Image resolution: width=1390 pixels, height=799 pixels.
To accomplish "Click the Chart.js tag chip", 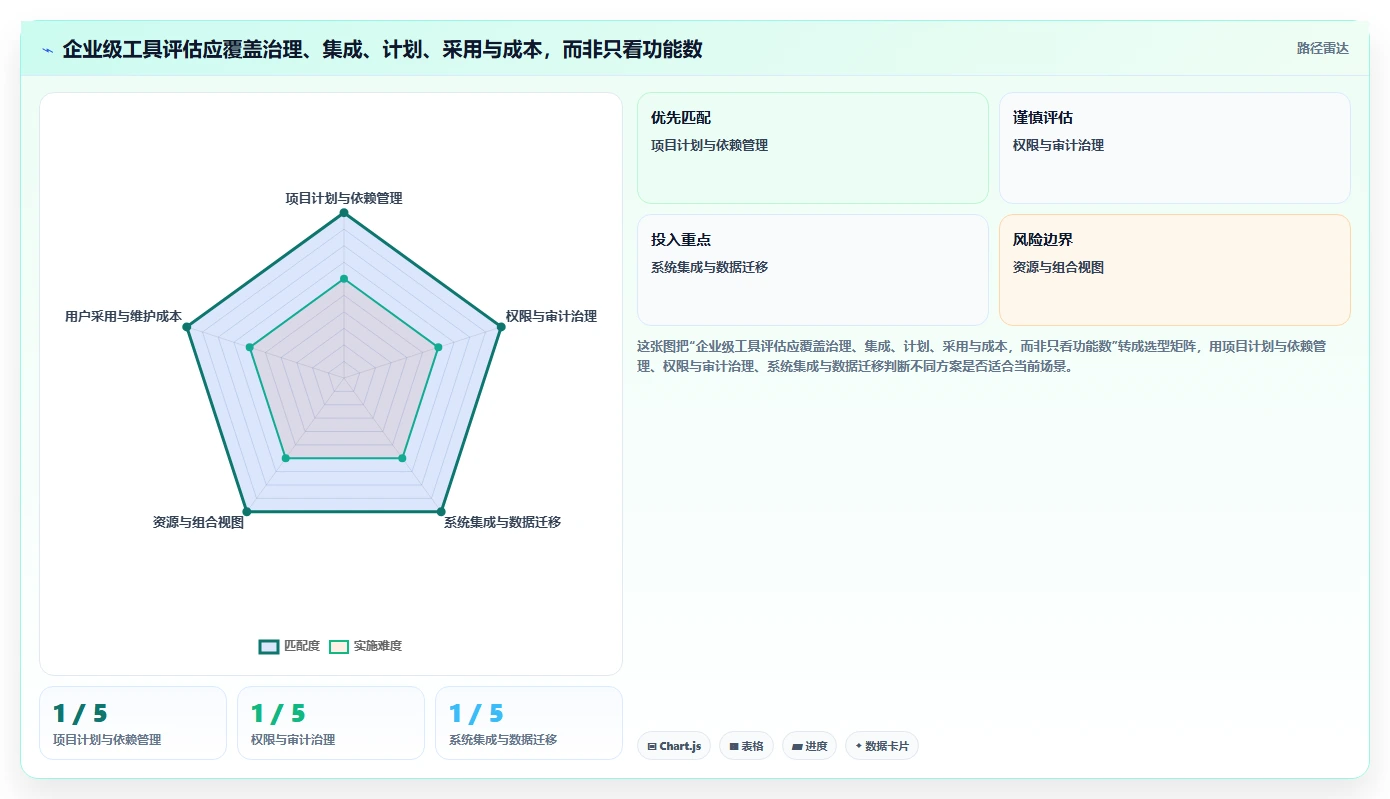I will (674, 746).
